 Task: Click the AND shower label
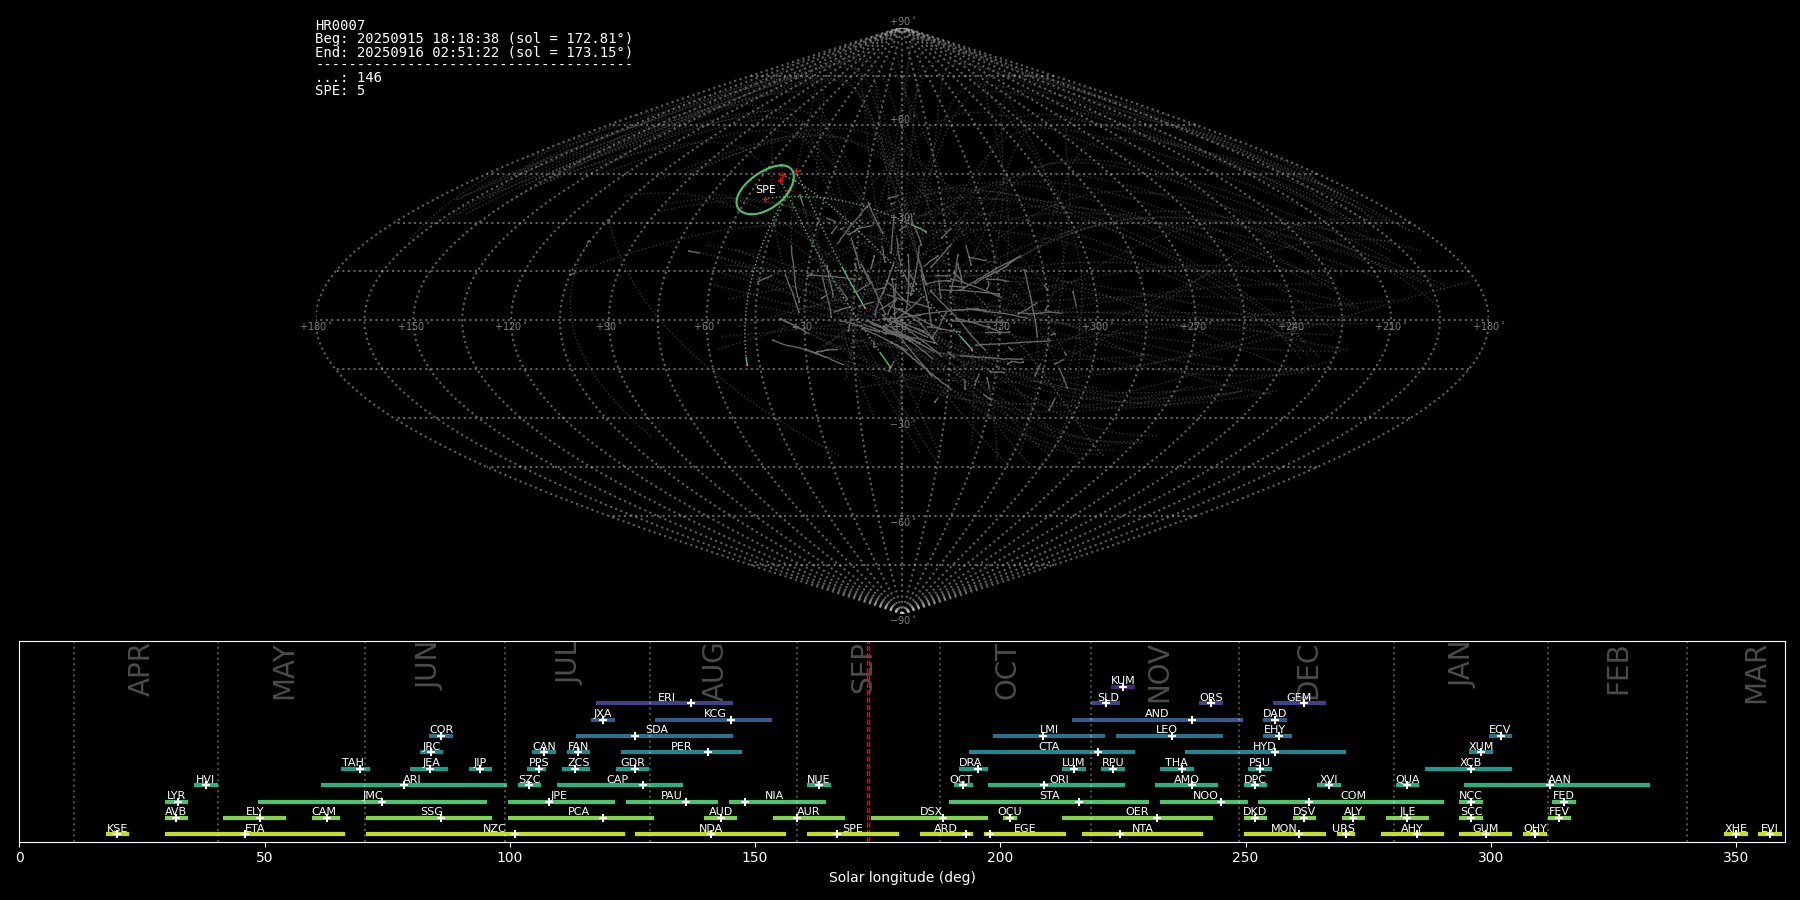tap(1157, 714)
